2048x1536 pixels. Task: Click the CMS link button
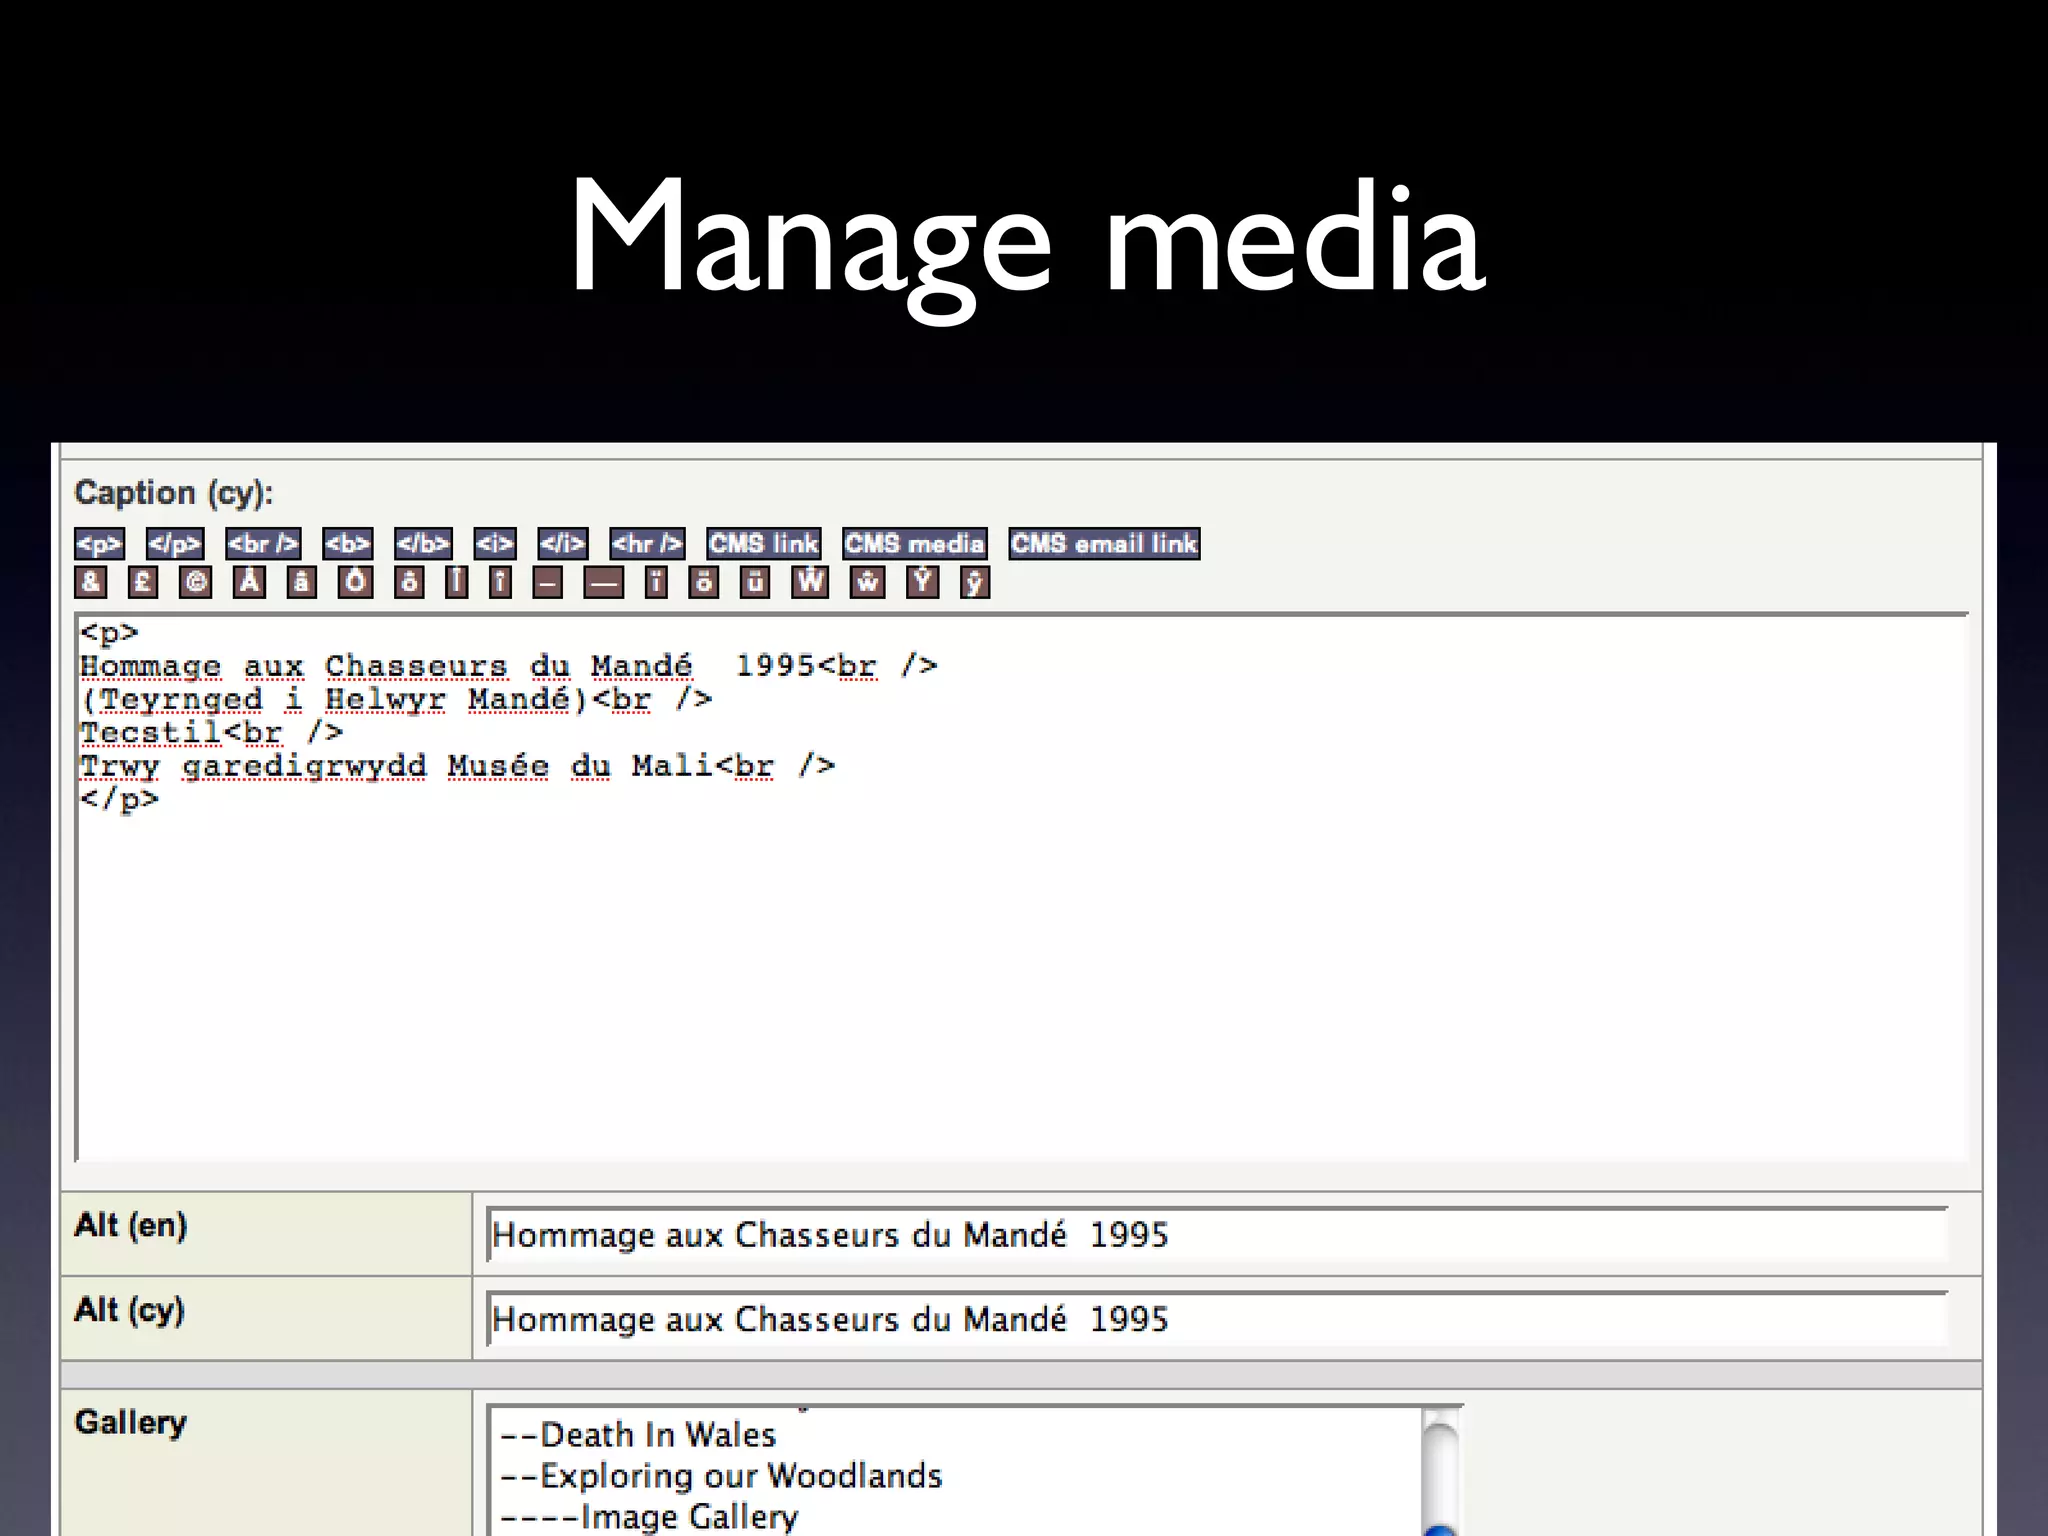764,544
